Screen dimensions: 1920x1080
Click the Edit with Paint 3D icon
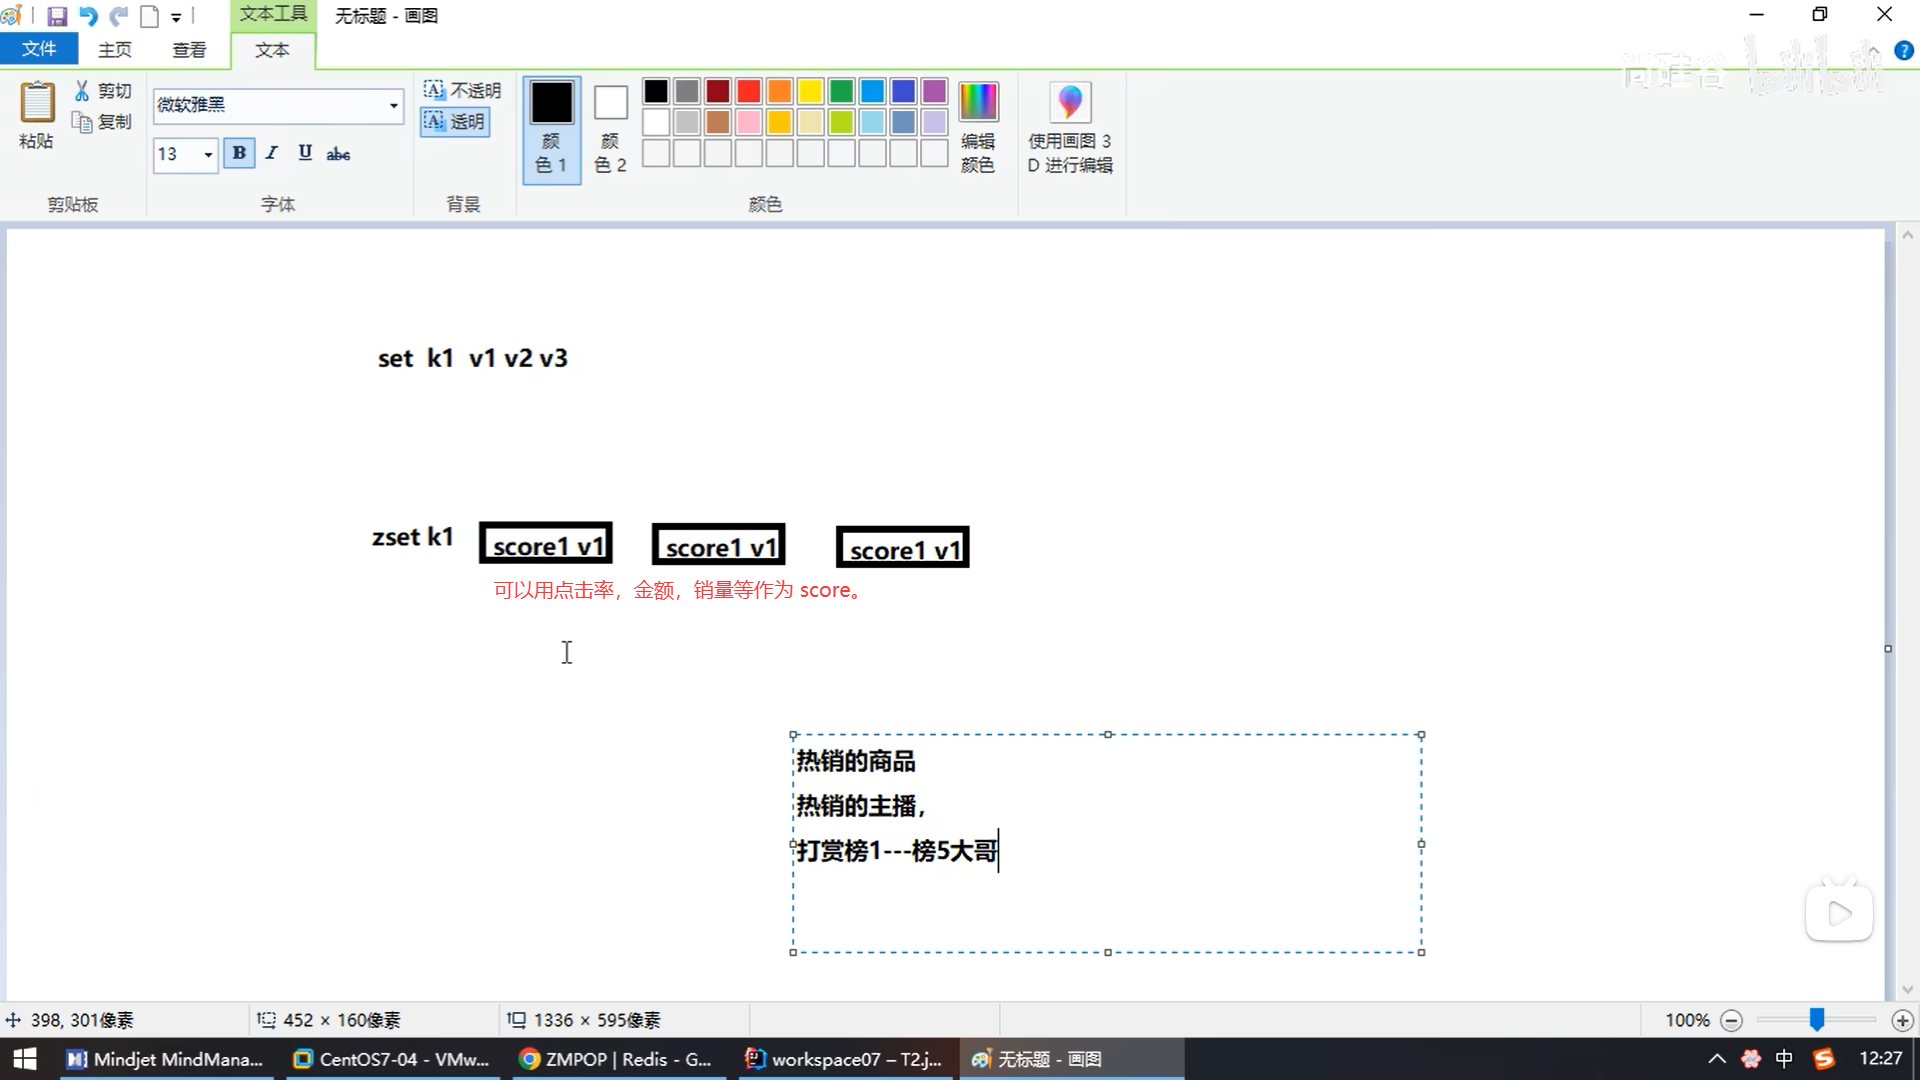(1069, 103)
